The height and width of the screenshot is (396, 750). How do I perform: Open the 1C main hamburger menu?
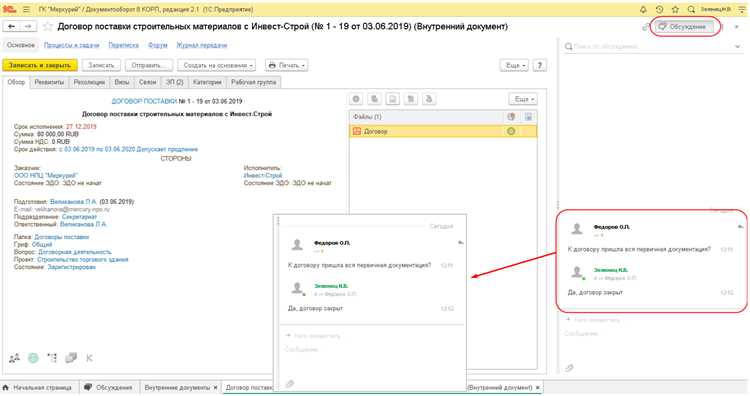click(26, 9)
